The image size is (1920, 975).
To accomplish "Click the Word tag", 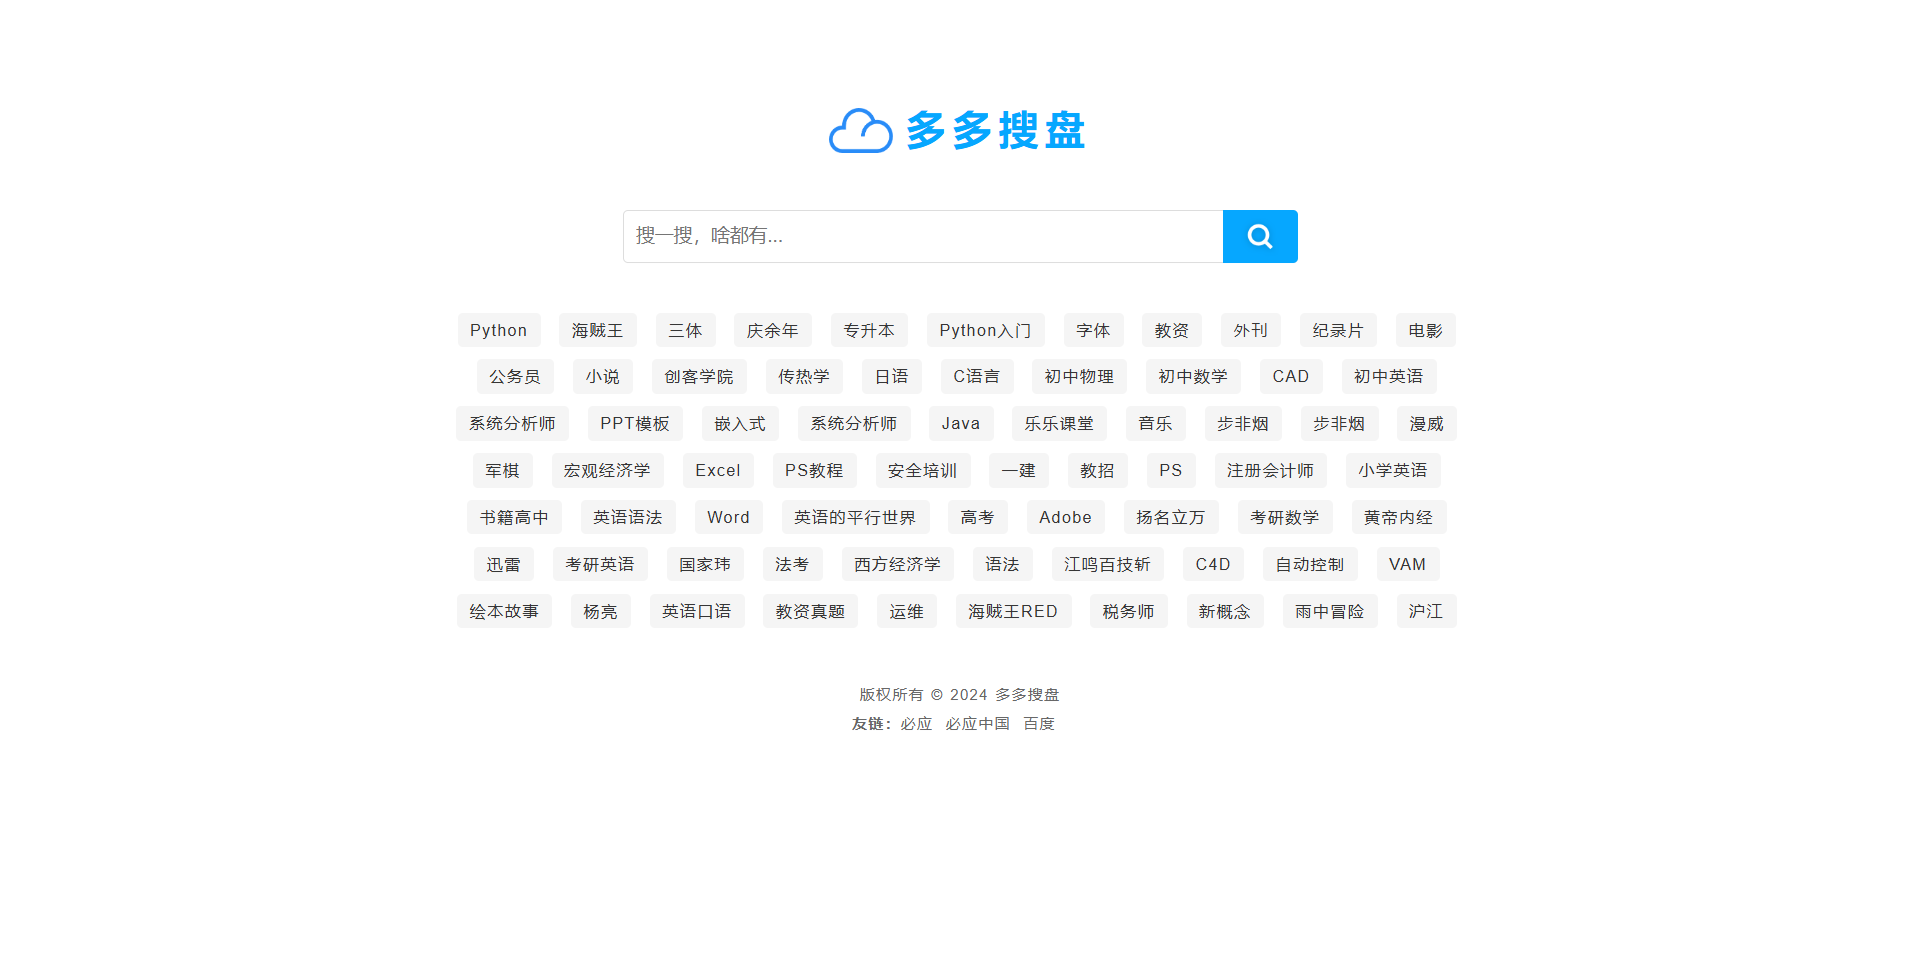I will tap(728, 517).
